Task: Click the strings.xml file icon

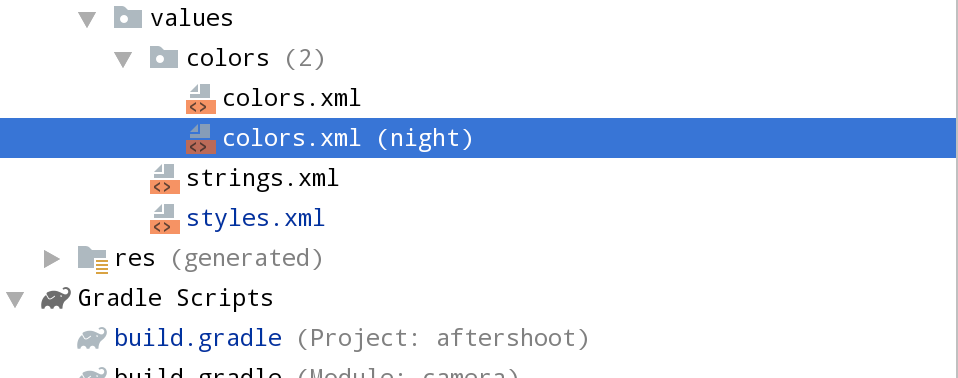Action: pyautogui.click(x=165, y=178)
